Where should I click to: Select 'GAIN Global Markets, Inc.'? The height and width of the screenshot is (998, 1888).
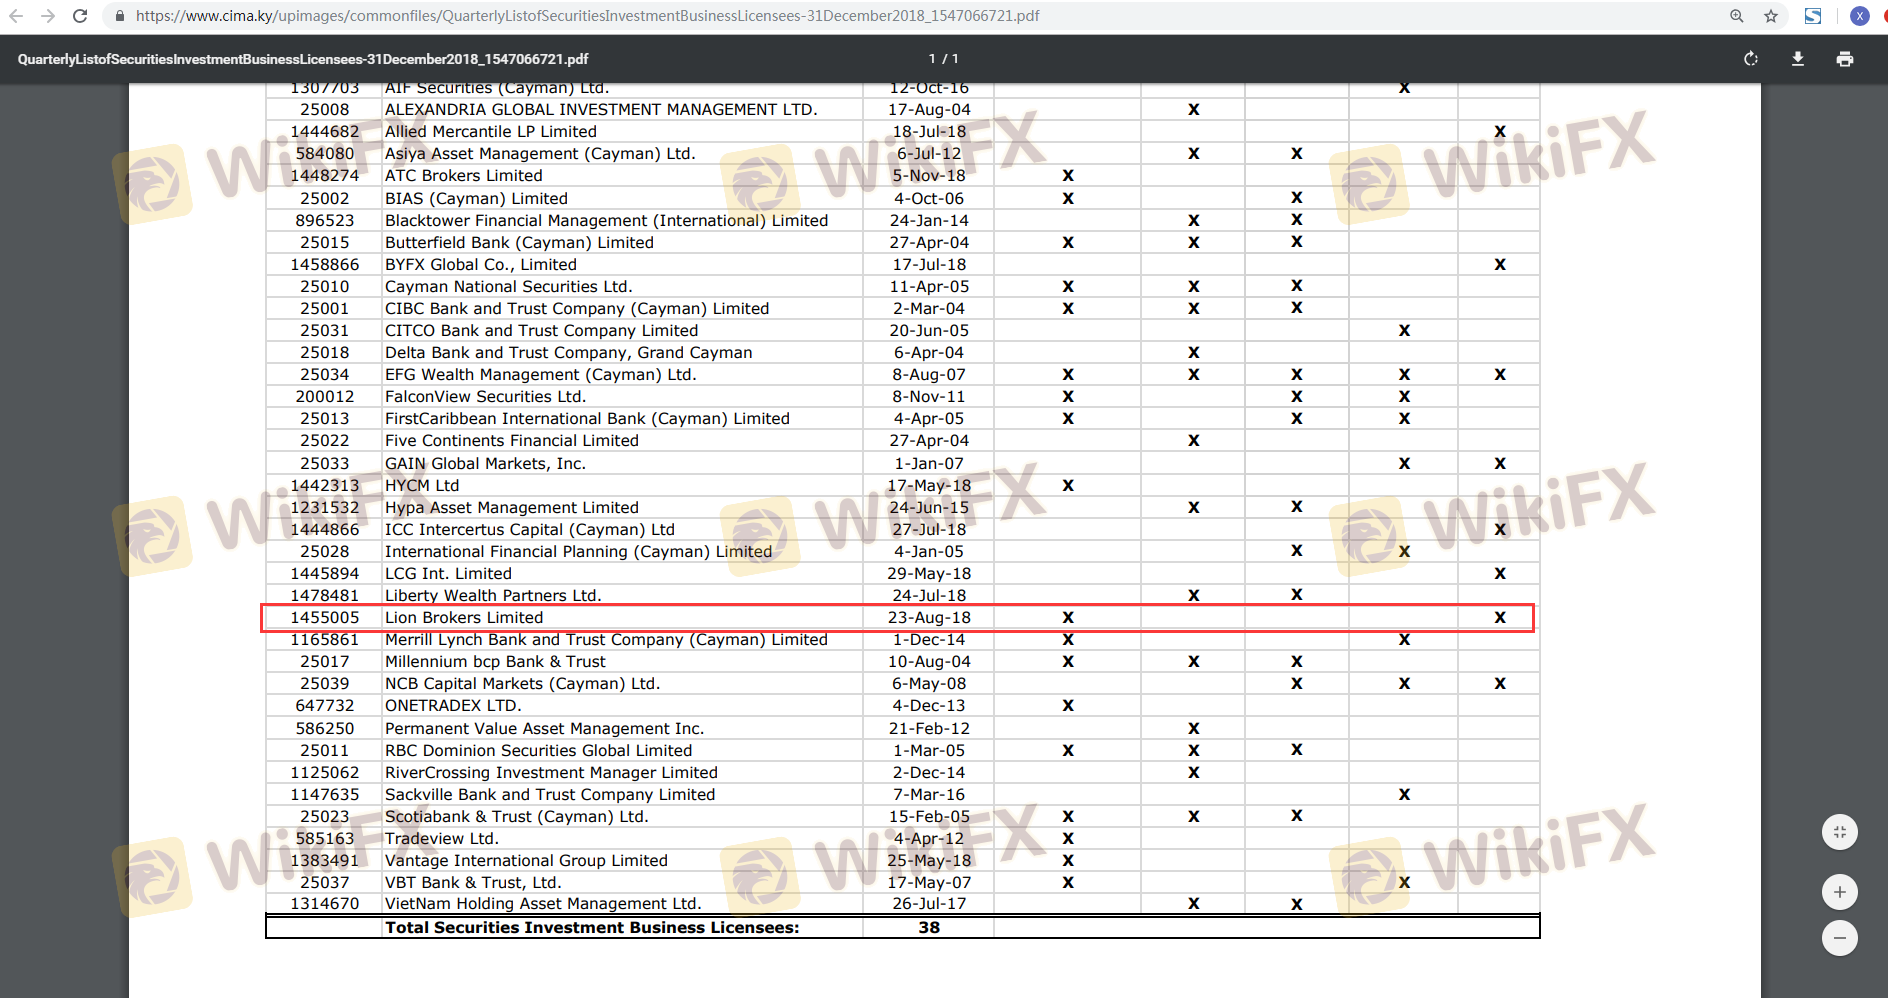[x=485, y=464]
